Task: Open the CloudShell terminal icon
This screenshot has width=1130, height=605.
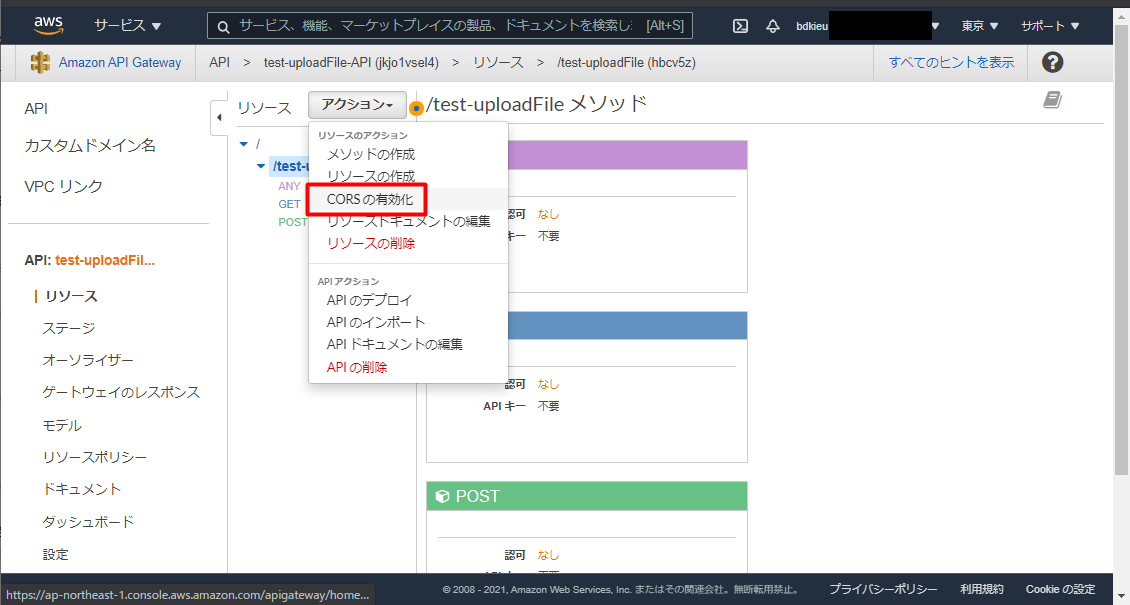Action: pyautogui.click(x=739, y=27)
